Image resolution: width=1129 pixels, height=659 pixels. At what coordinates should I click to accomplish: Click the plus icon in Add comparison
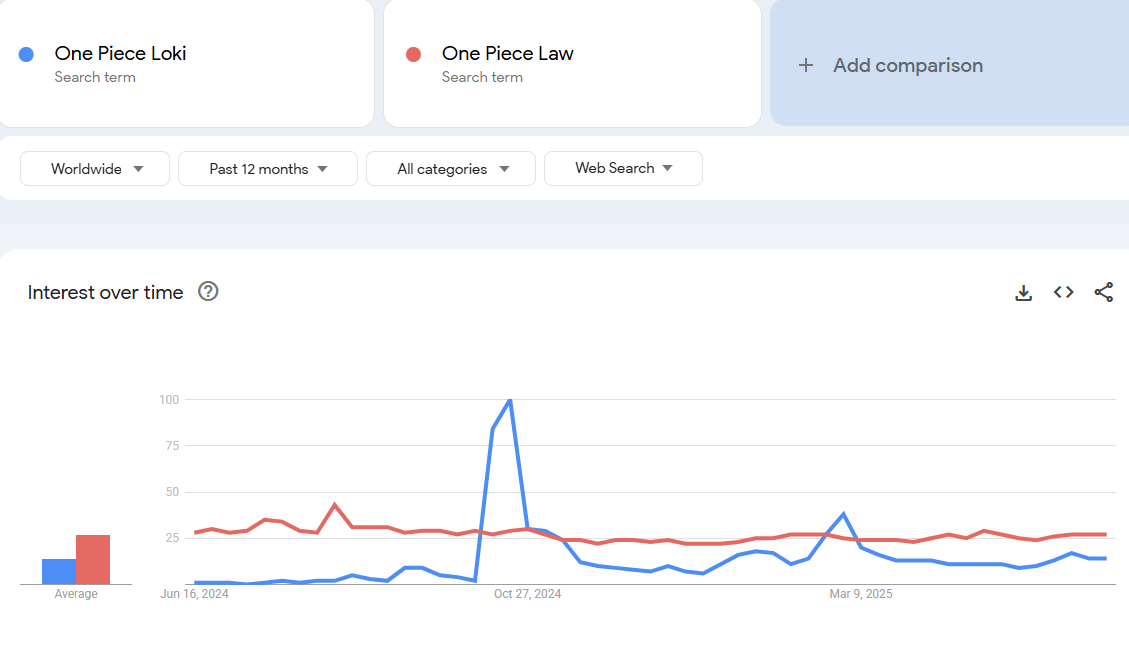[x=806, y=66]
